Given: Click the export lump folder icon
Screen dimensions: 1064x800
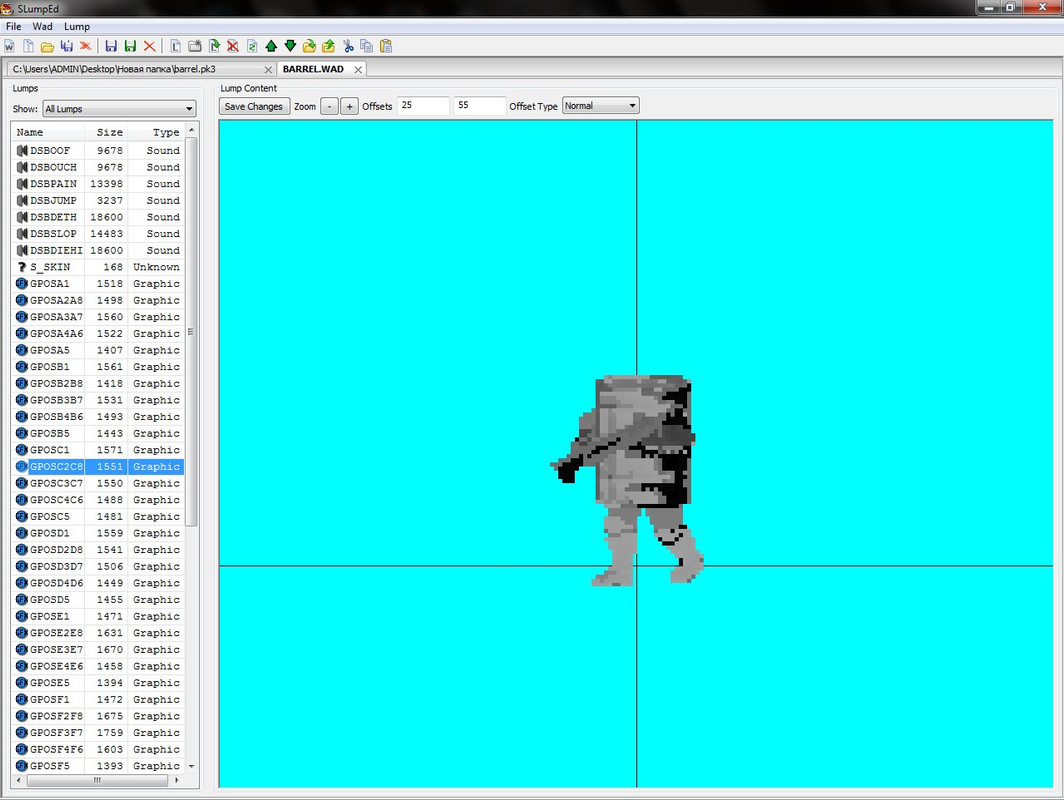Looking at the screenshot, I should click(328, 46).
